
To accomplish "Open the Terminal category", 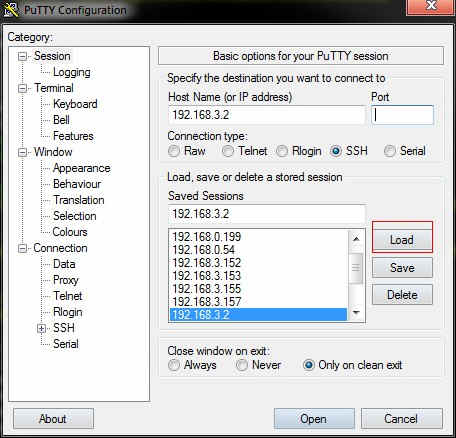I will point(53,88).
